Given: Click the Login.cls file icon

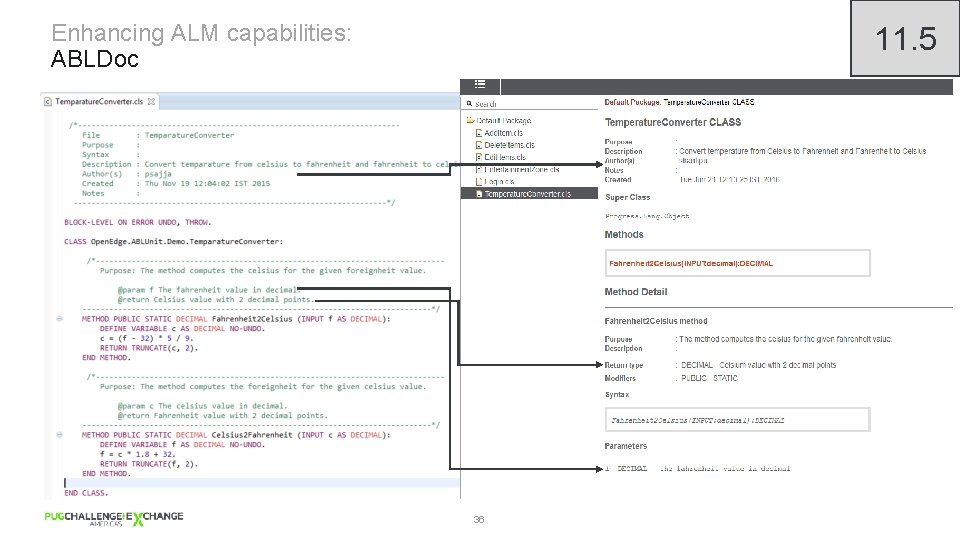Looking at the screenshot, I should 479,182.
